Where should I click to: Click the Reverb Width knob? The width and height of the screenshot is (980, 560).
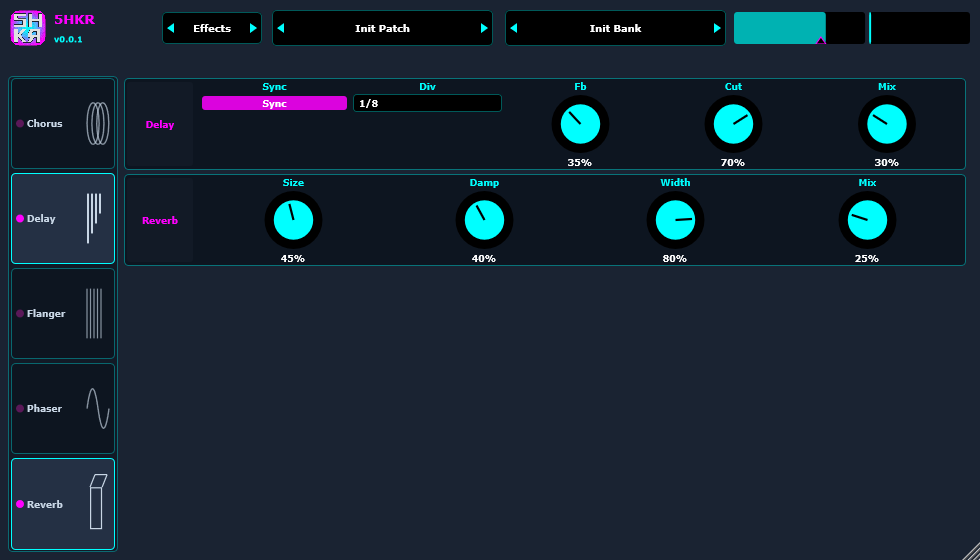[675, 221]
